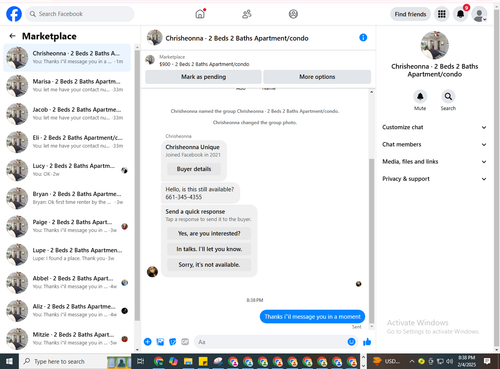
Task: Open Windows Start menu
Action: [x=9, y=361]
